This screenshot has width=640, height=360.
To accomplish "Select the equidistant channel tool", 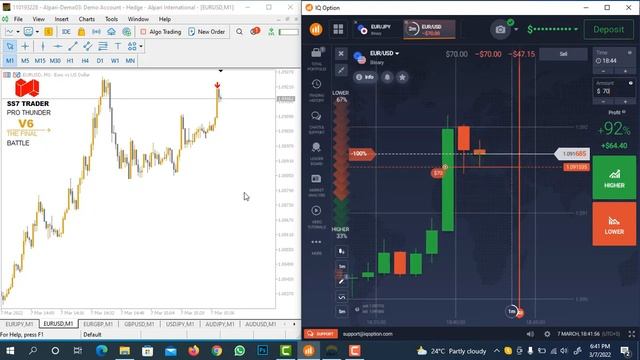I will click(87, 46).
